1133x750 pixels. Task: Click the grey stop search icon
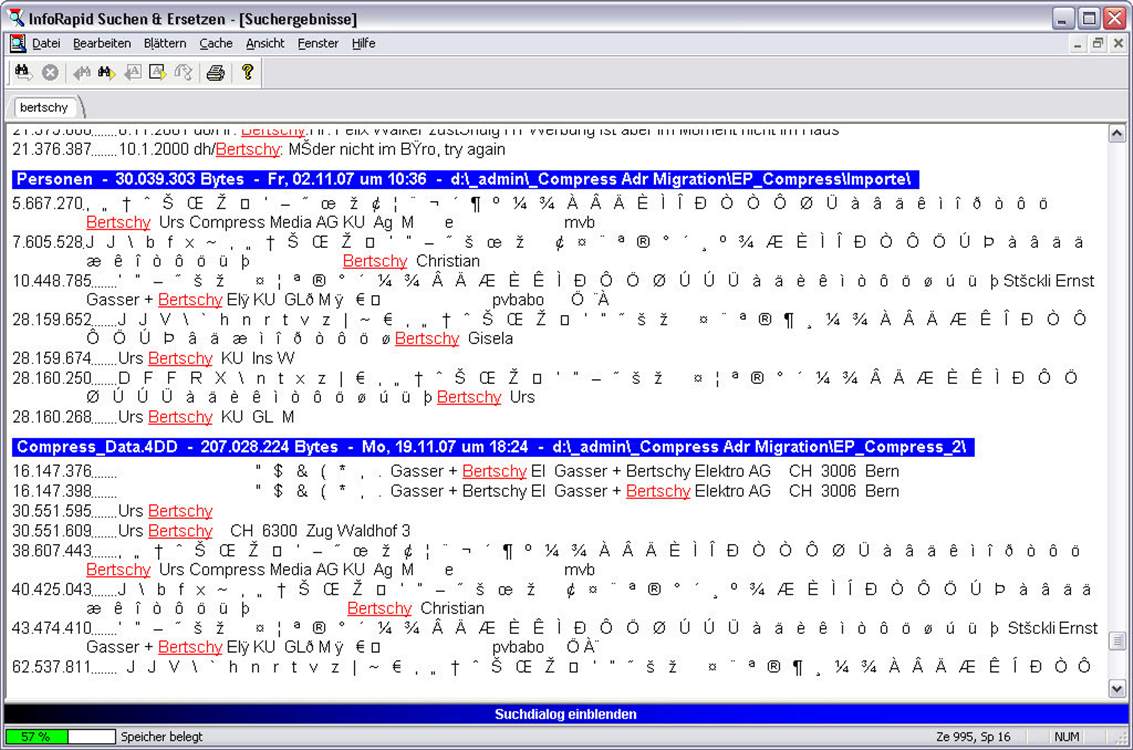click(x=50, y=72)
